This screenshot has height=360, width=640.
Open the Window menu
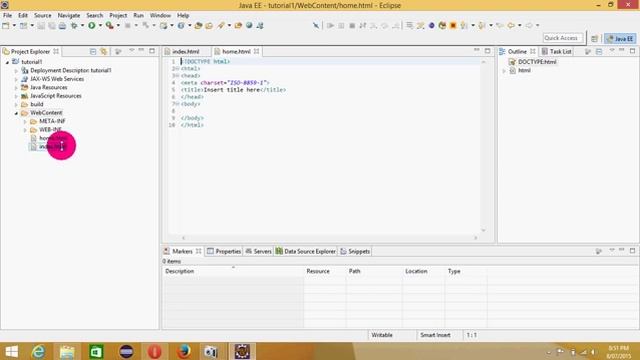pyautogui.click(x=160, y=15)
